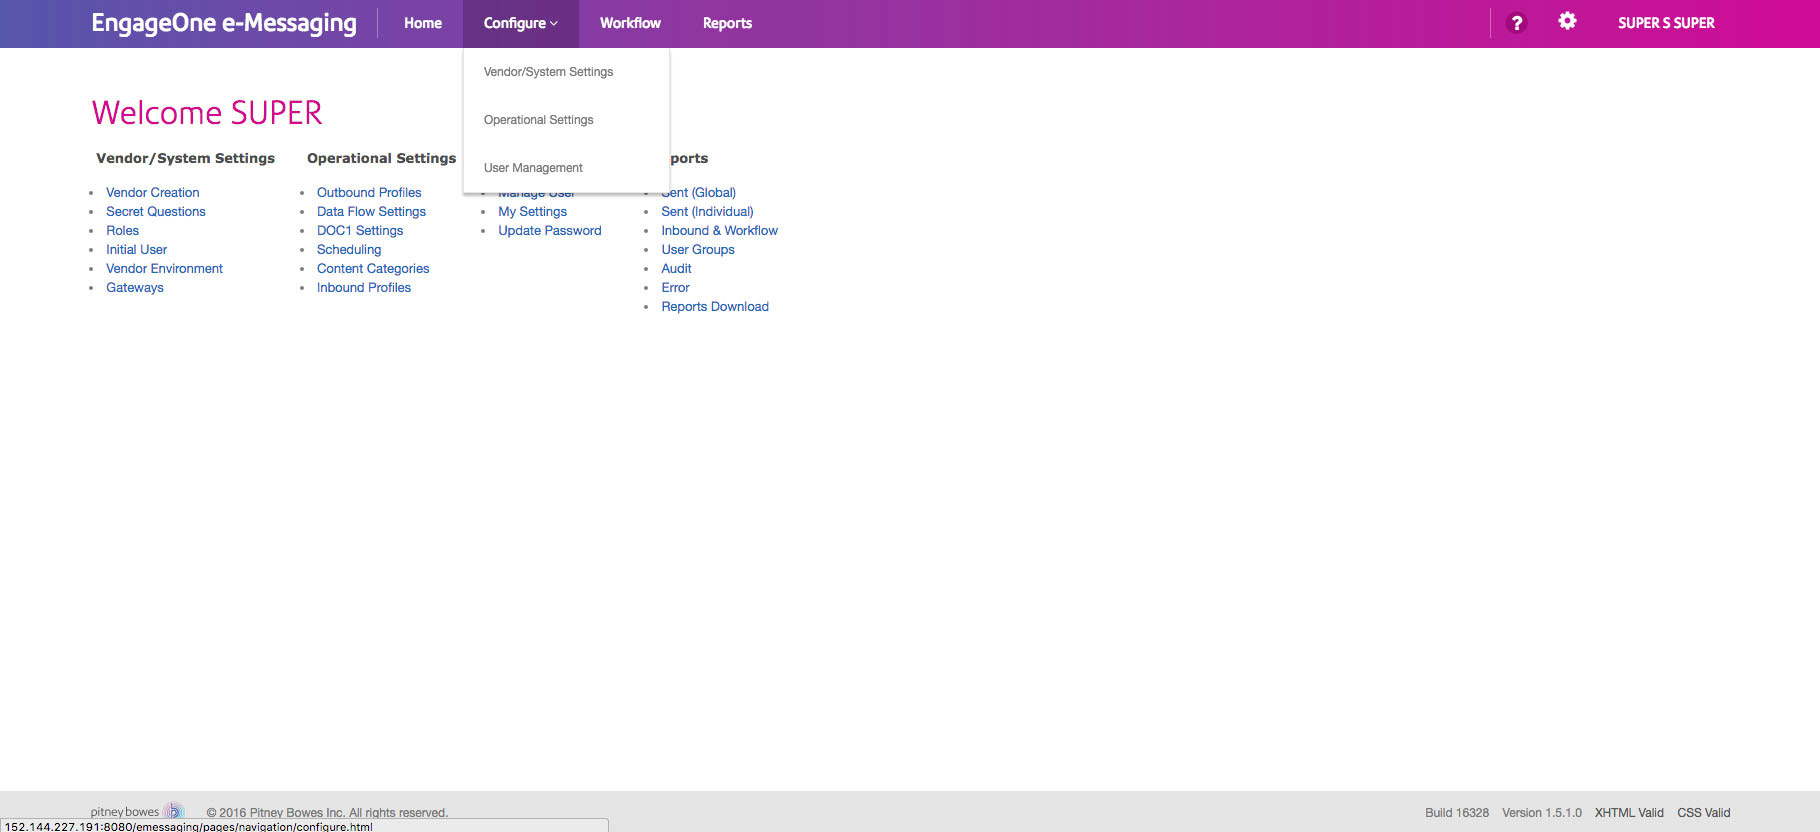Click the EngageOne e-Messaging title
The height and width of the screenshot is (832, 1820).
(224, 23)
